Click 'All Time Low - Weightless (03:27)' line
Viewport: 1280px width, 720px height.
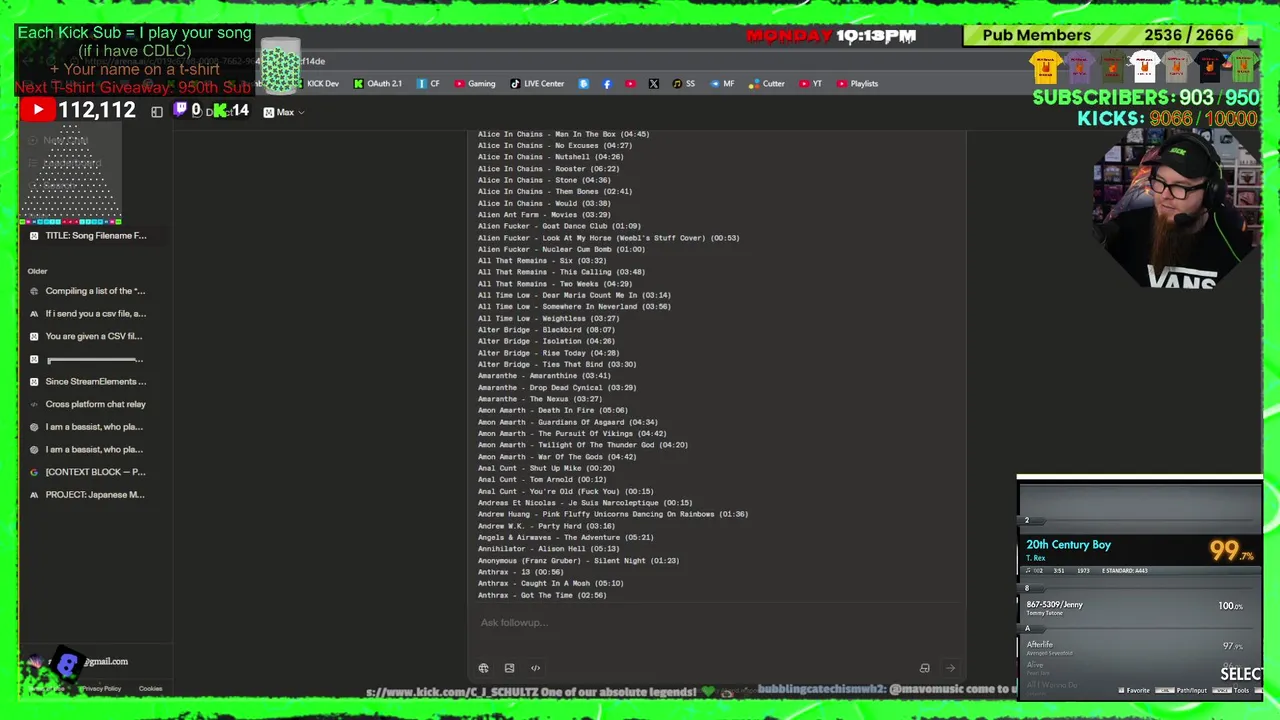(x=548, y=319)
